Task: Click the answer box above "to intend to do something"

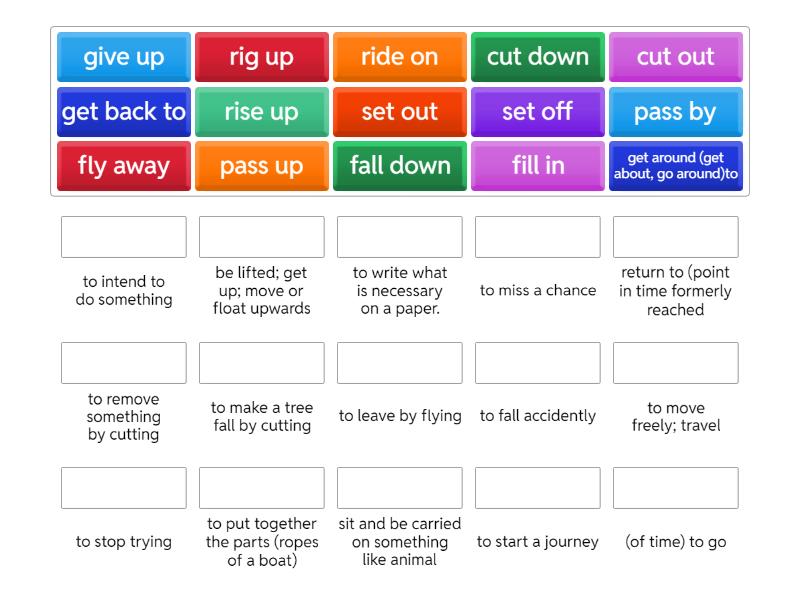Action: point(123,237)
